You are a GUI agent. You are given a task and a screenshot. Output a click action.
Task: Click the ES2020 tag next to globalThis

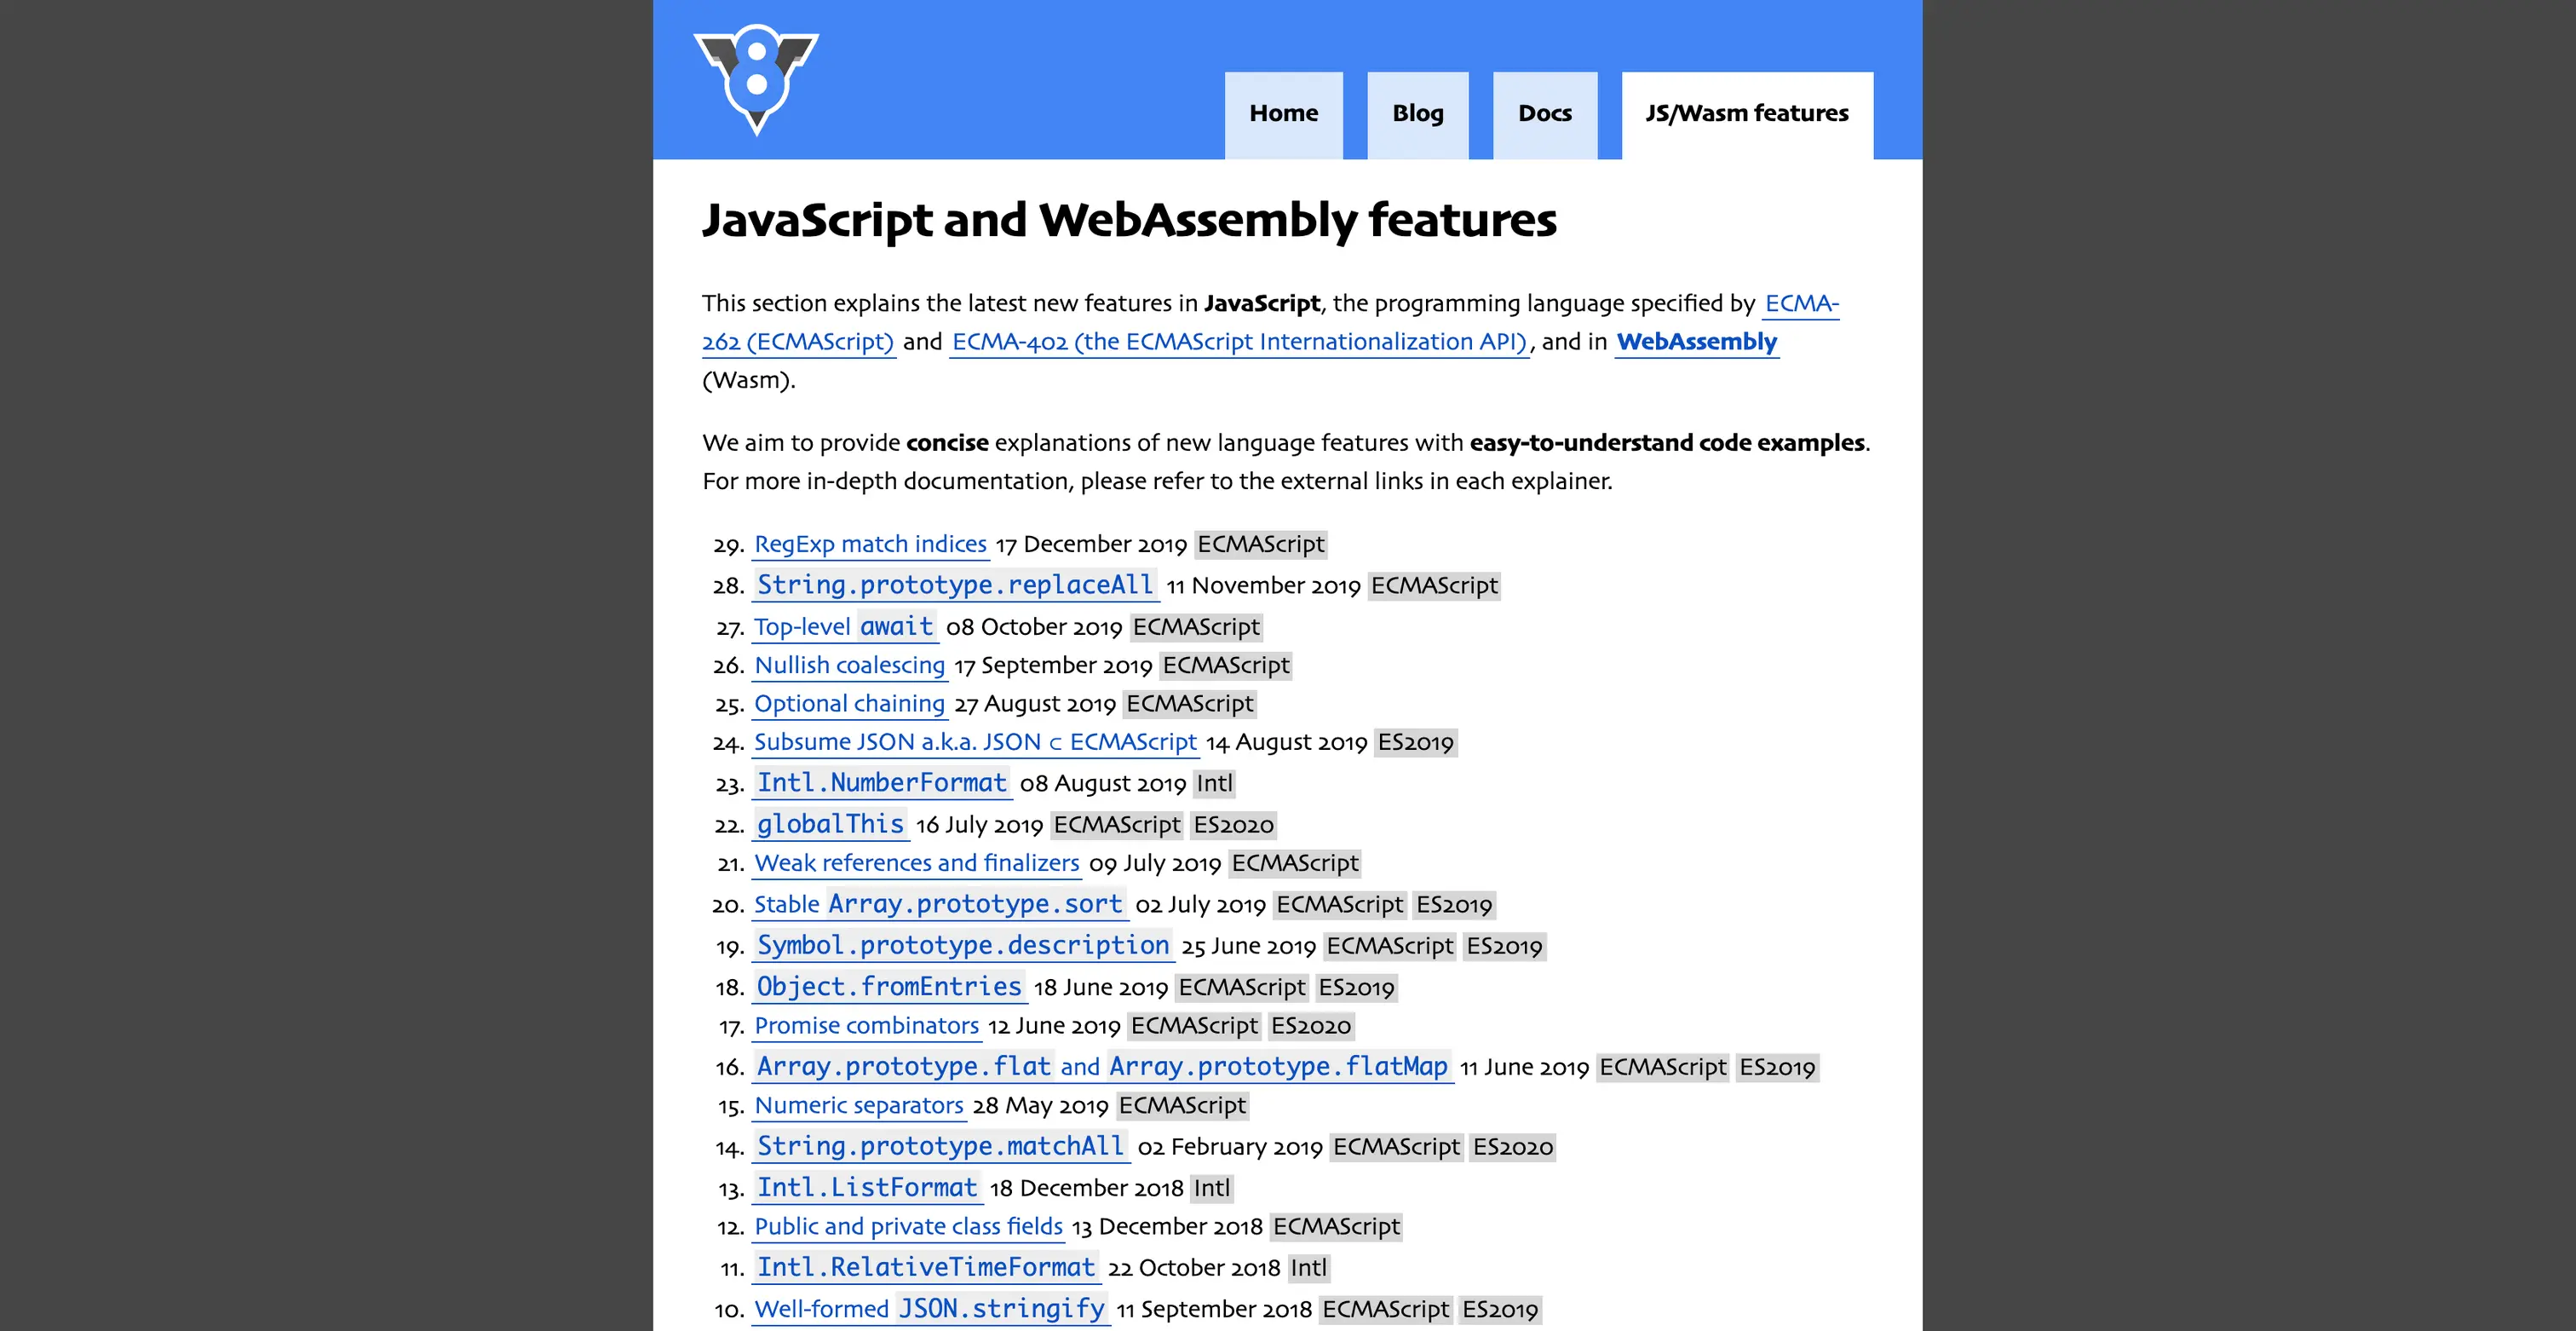1233,825
